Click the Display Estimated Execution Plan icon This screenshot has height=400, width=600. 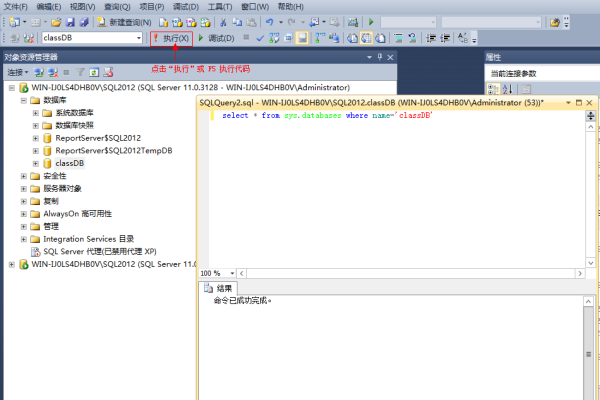tap(274, 38)
